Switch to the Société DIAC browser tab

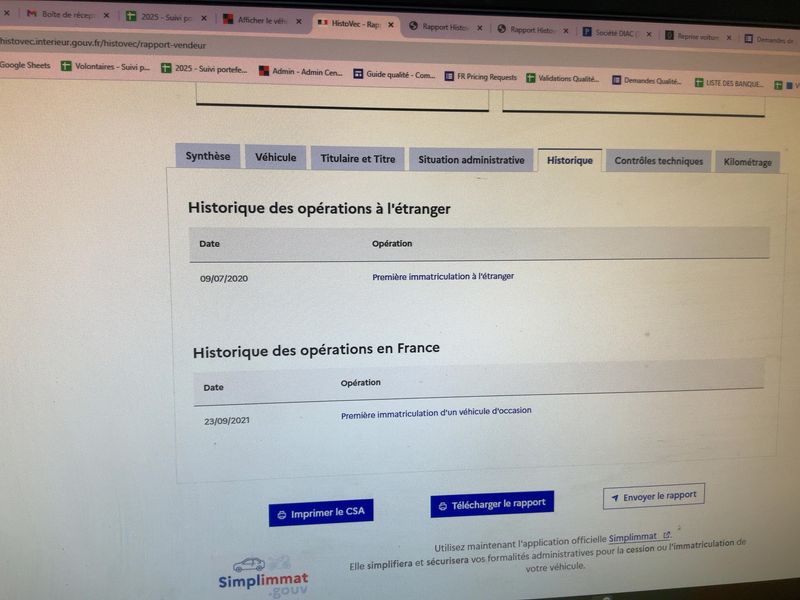pyautogui.click(x=610, y=33)
